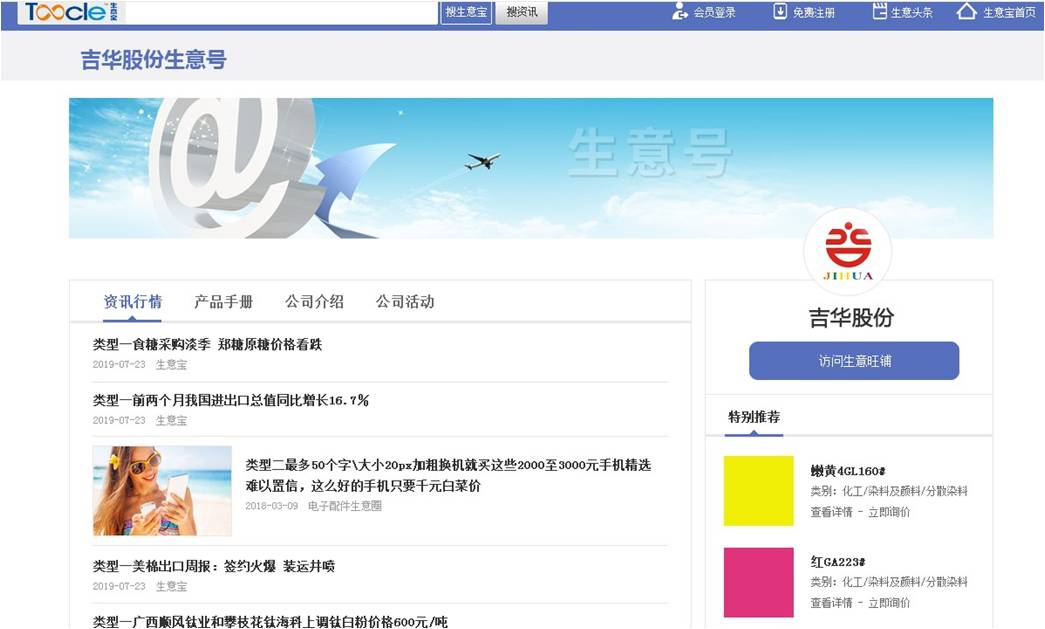
Task: Click the 吉华股份生意号 page title
Action: 154,59
